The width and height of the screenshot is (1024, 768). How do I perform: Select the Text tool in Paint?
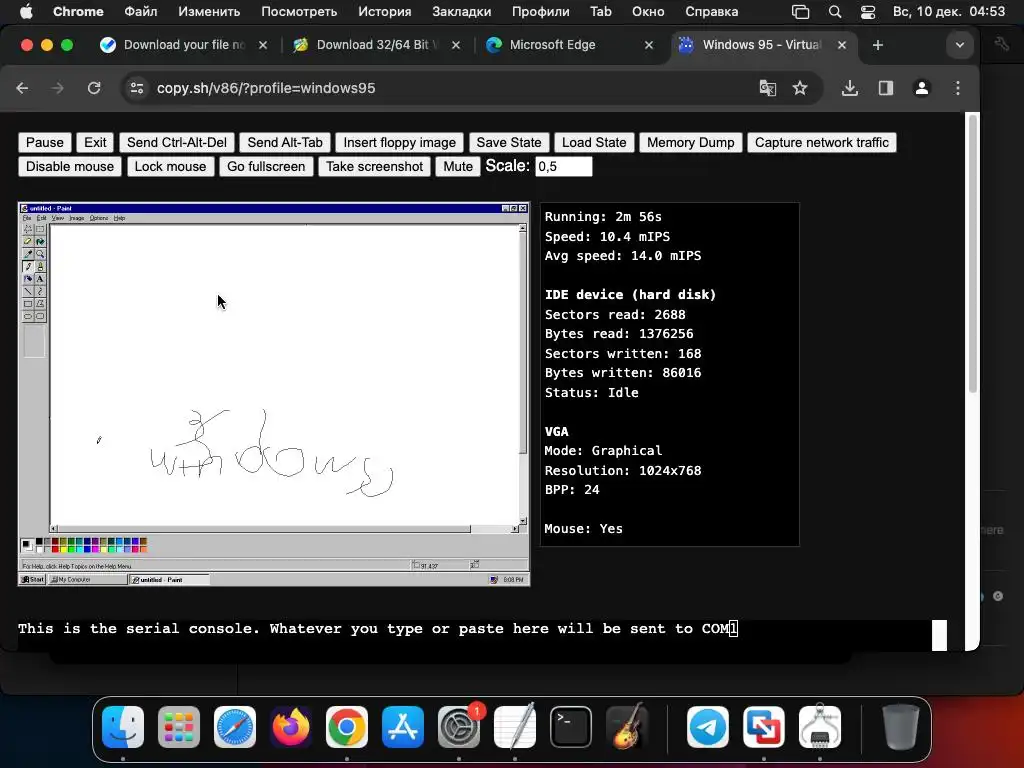[40, 279]
